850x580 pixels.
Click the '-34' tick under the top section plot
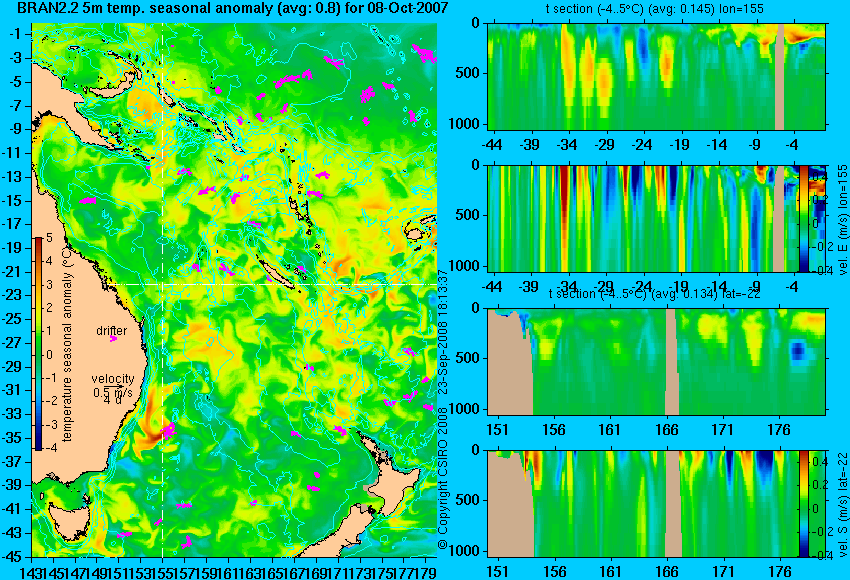[x=566, y=145]
